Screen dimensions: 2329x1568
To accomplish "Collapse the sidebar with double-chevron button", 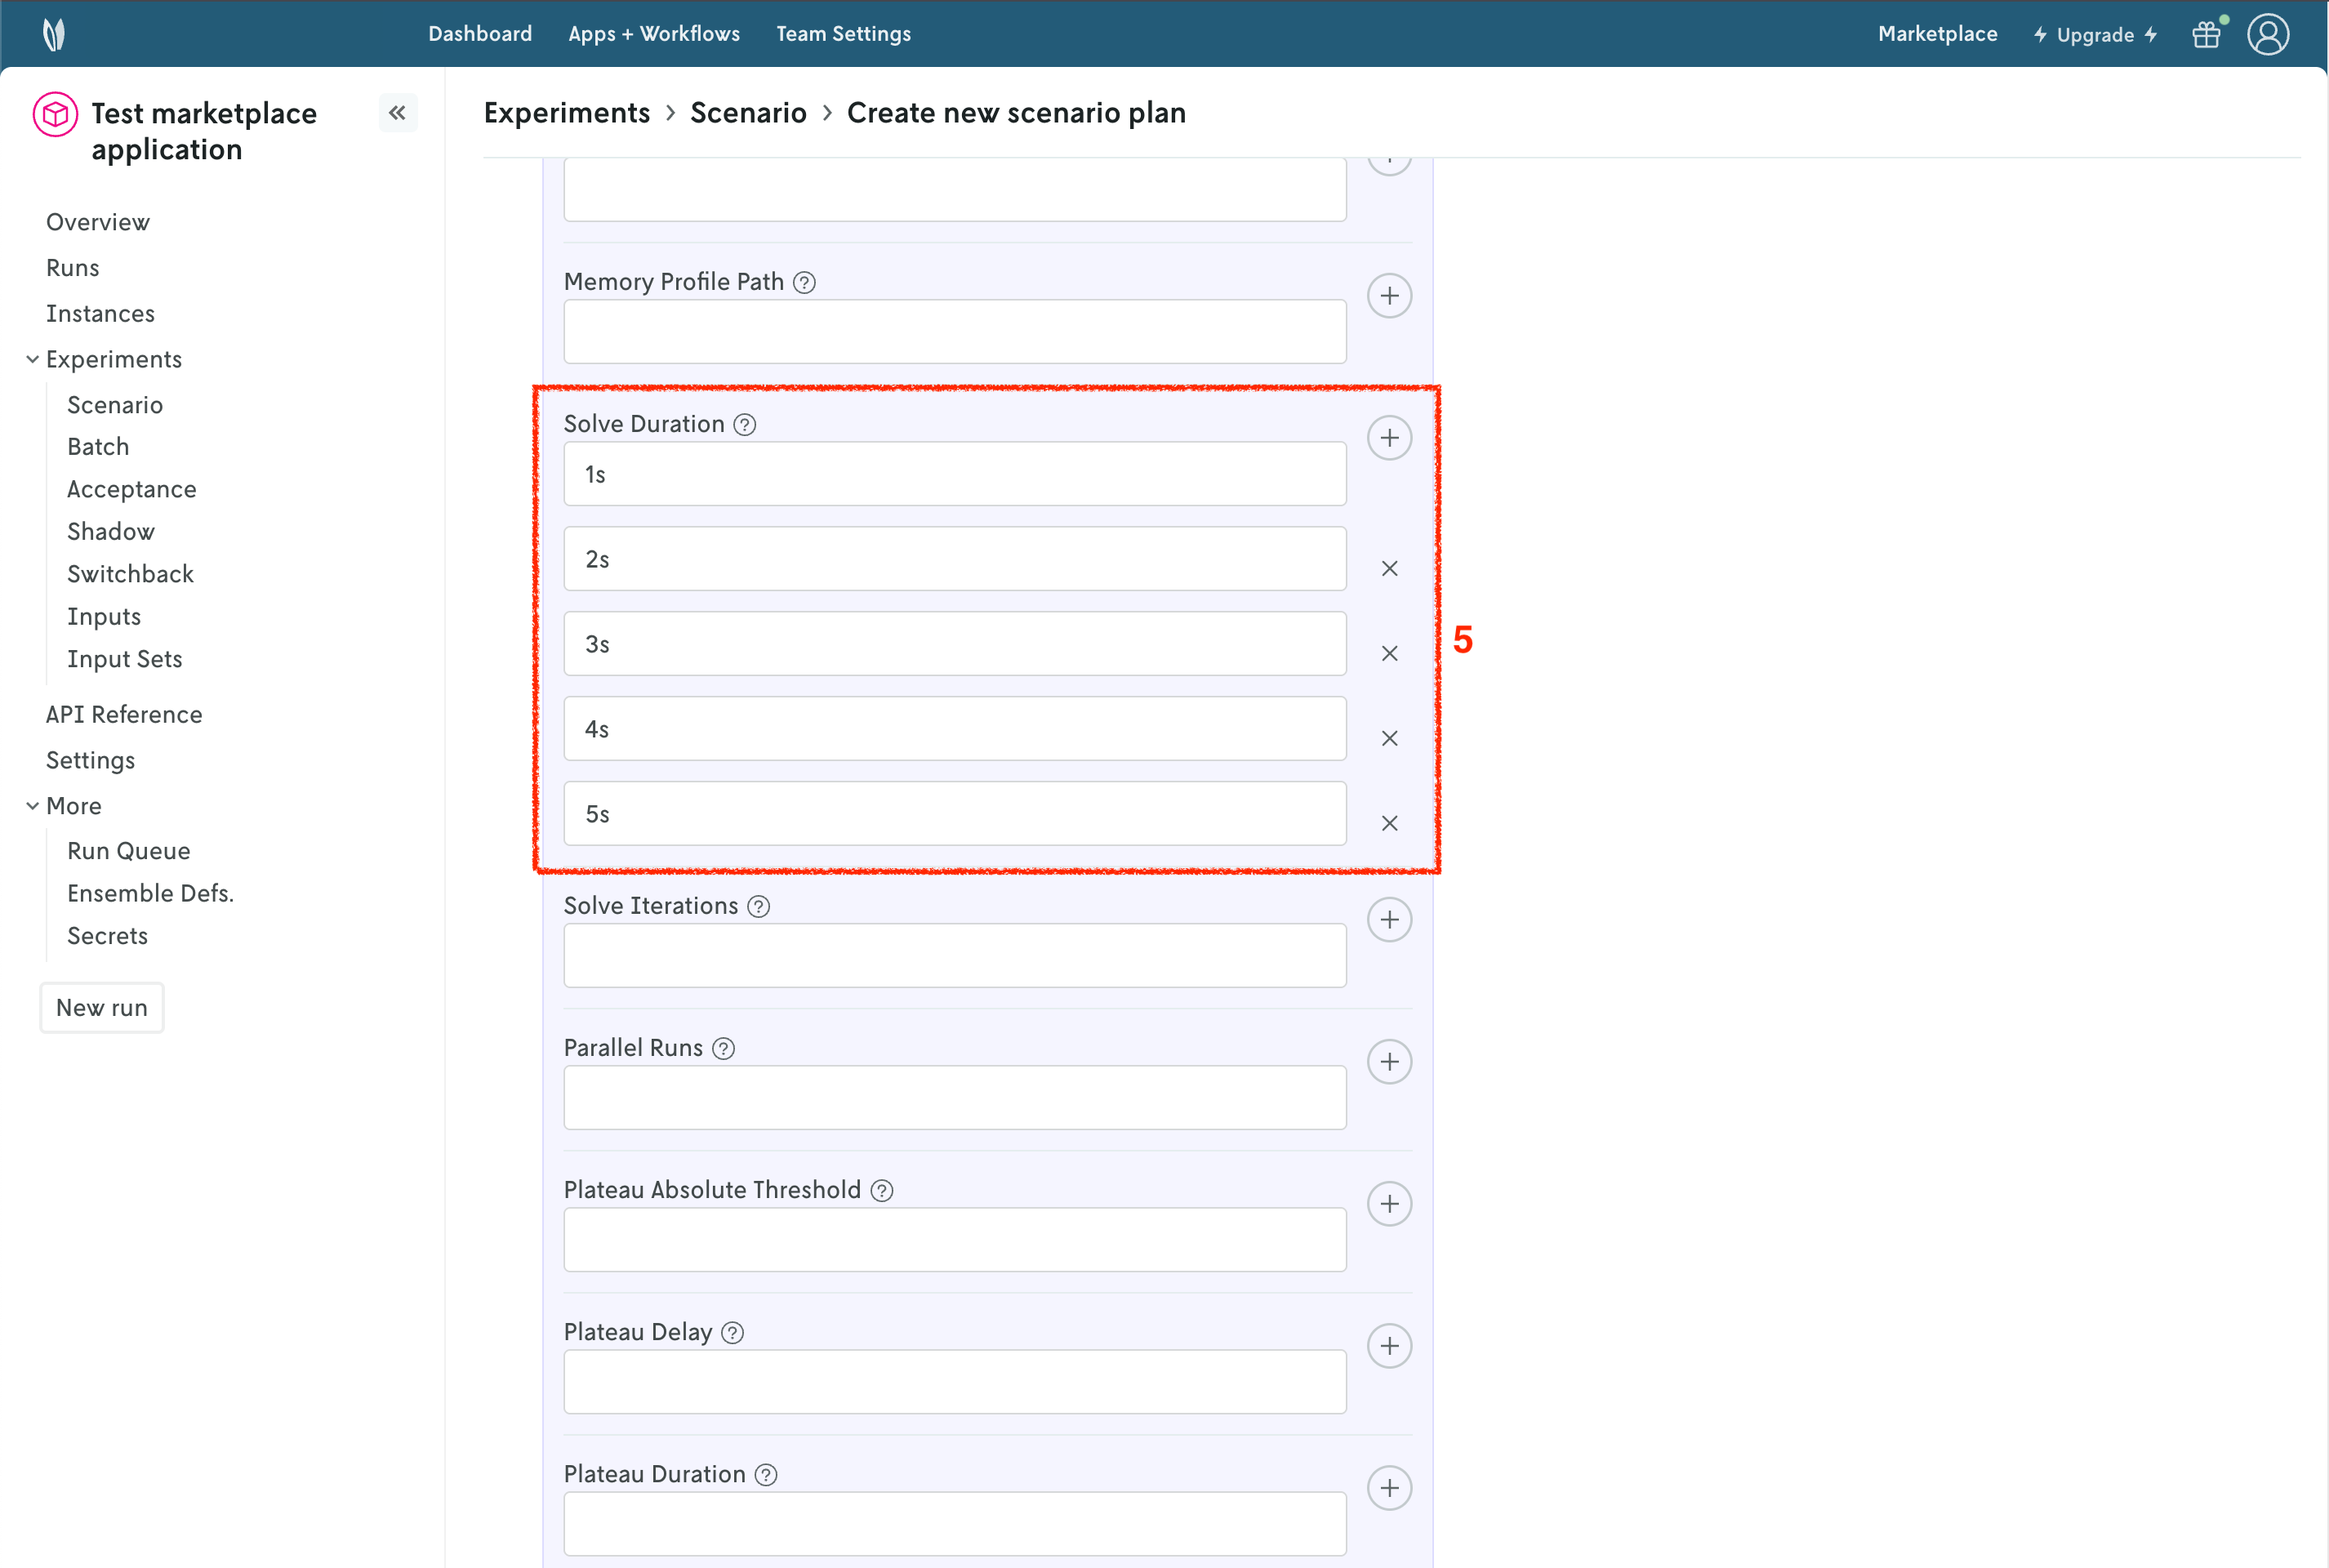I will (397, 113).
